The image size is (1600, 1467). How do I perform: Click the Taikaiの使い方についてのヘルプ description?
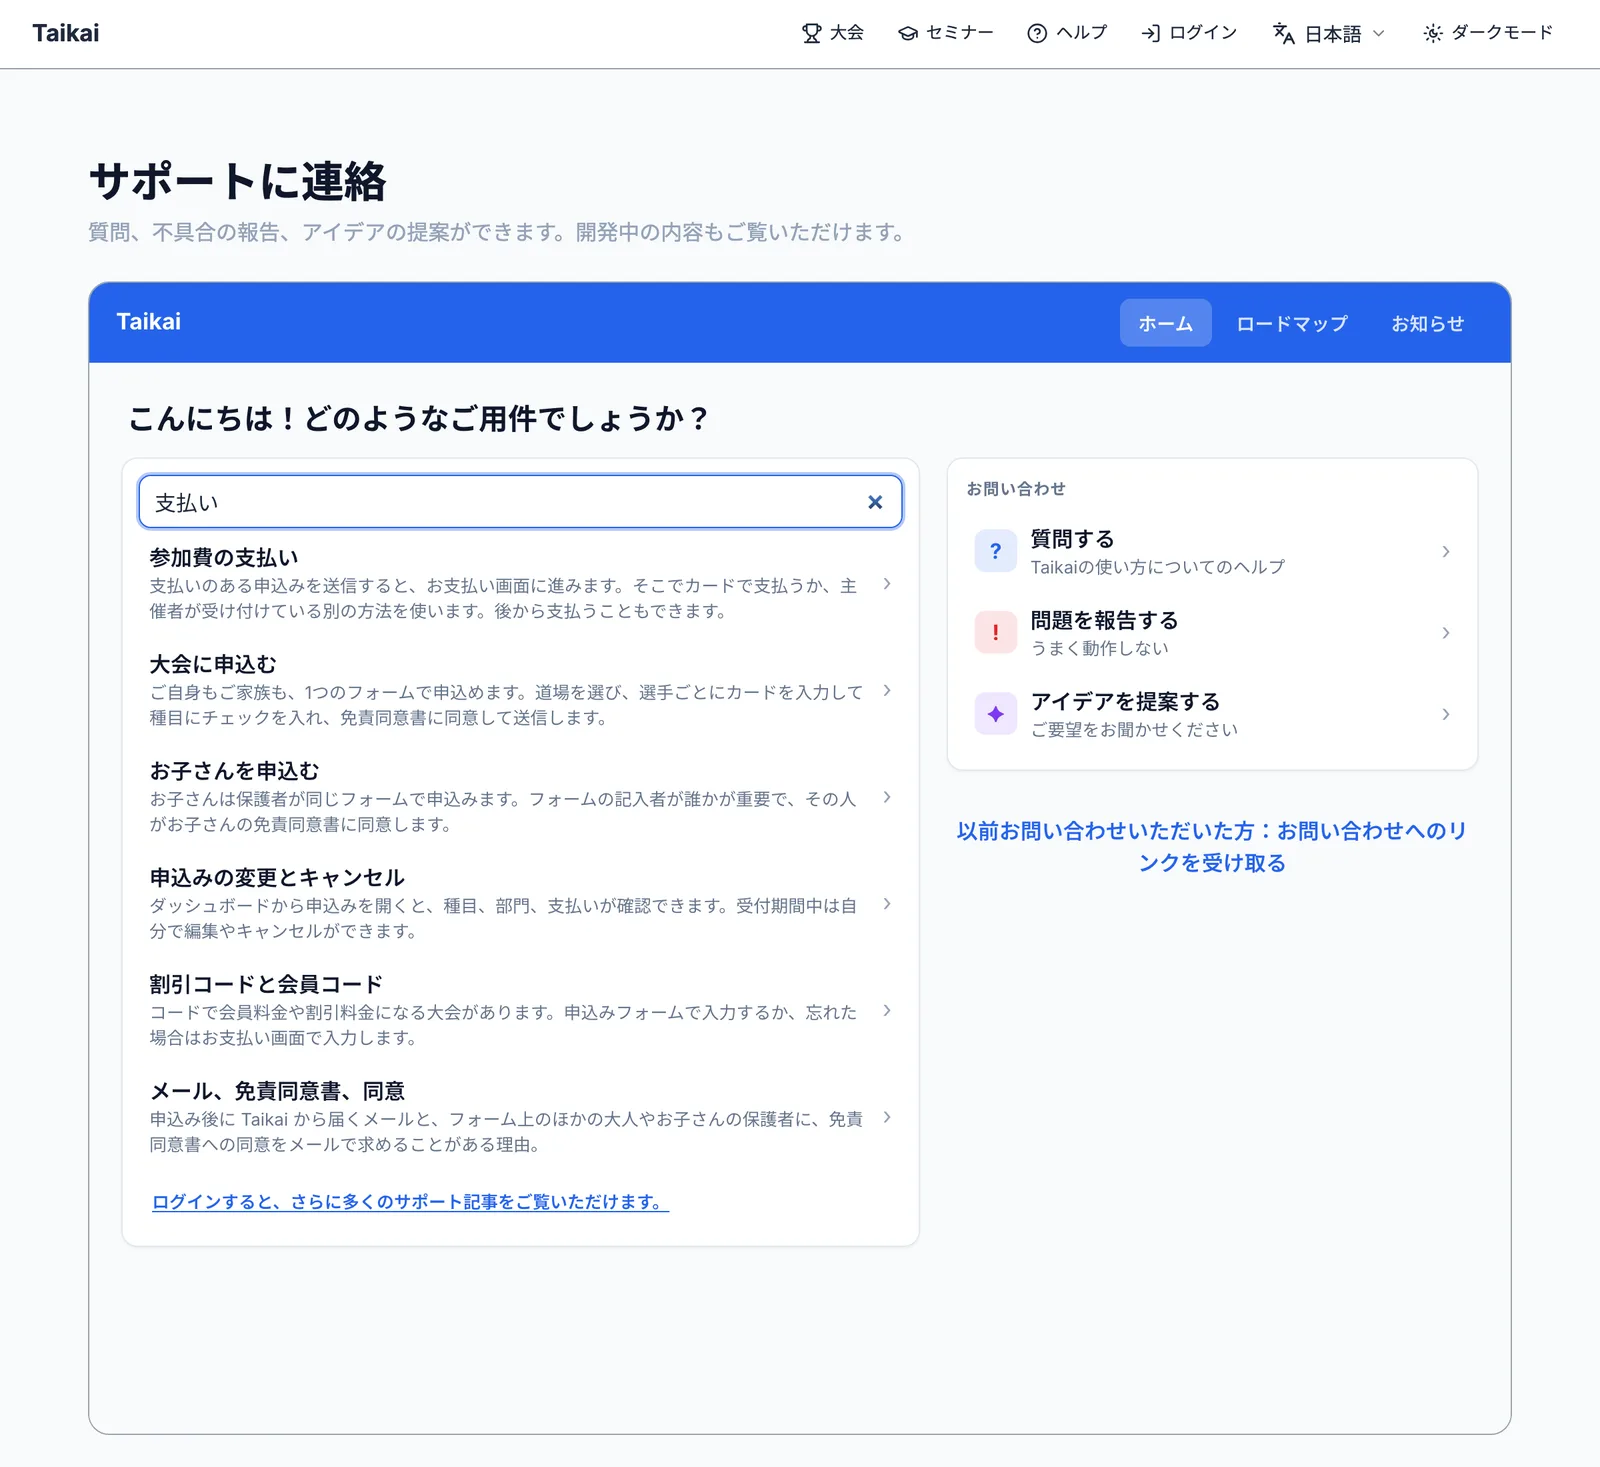[1158, 567]
